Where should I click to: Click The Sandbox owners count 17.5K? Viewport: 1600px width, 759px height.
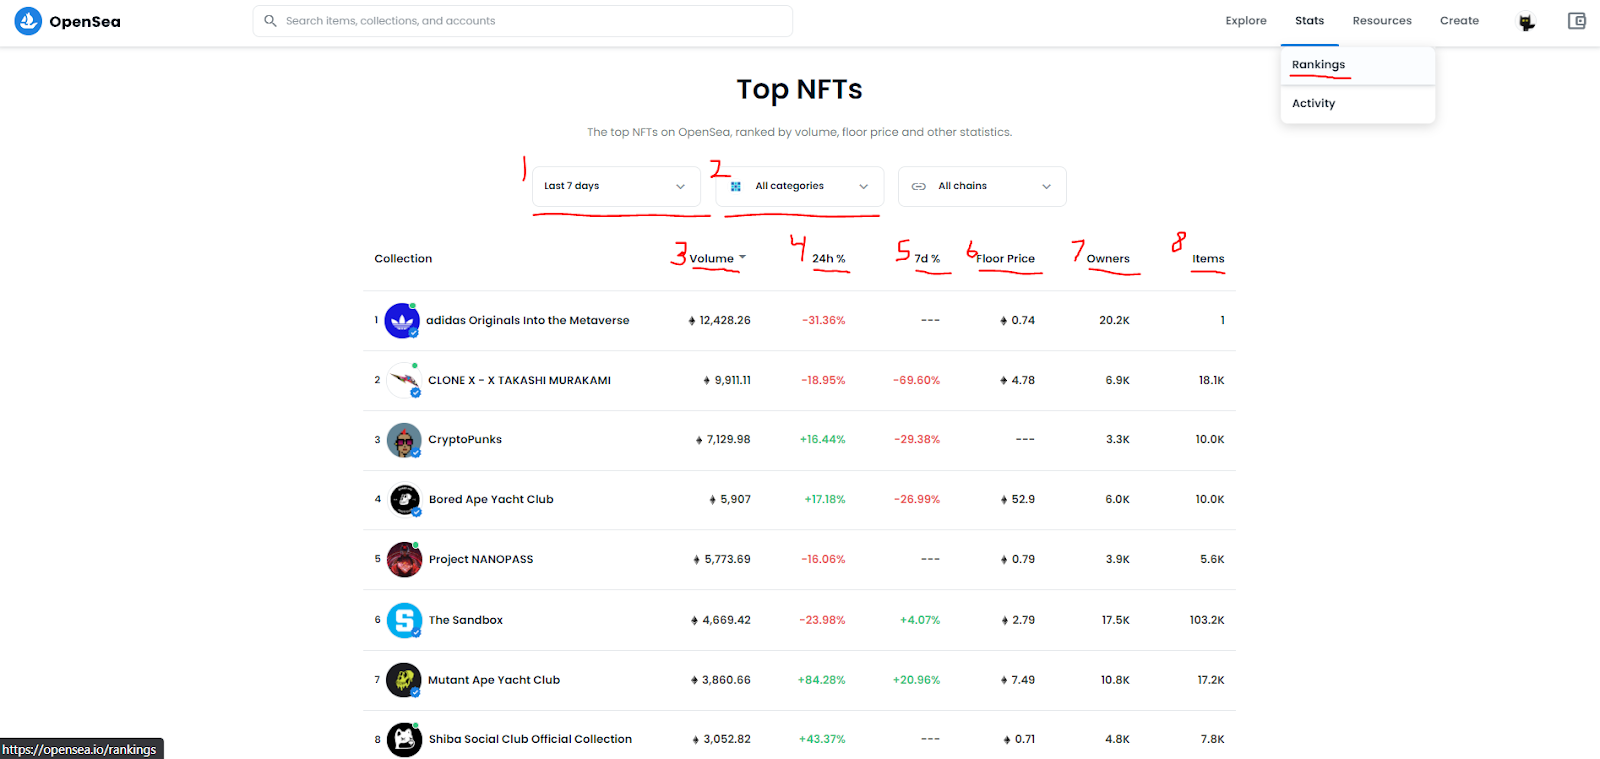coord(1116,621)
